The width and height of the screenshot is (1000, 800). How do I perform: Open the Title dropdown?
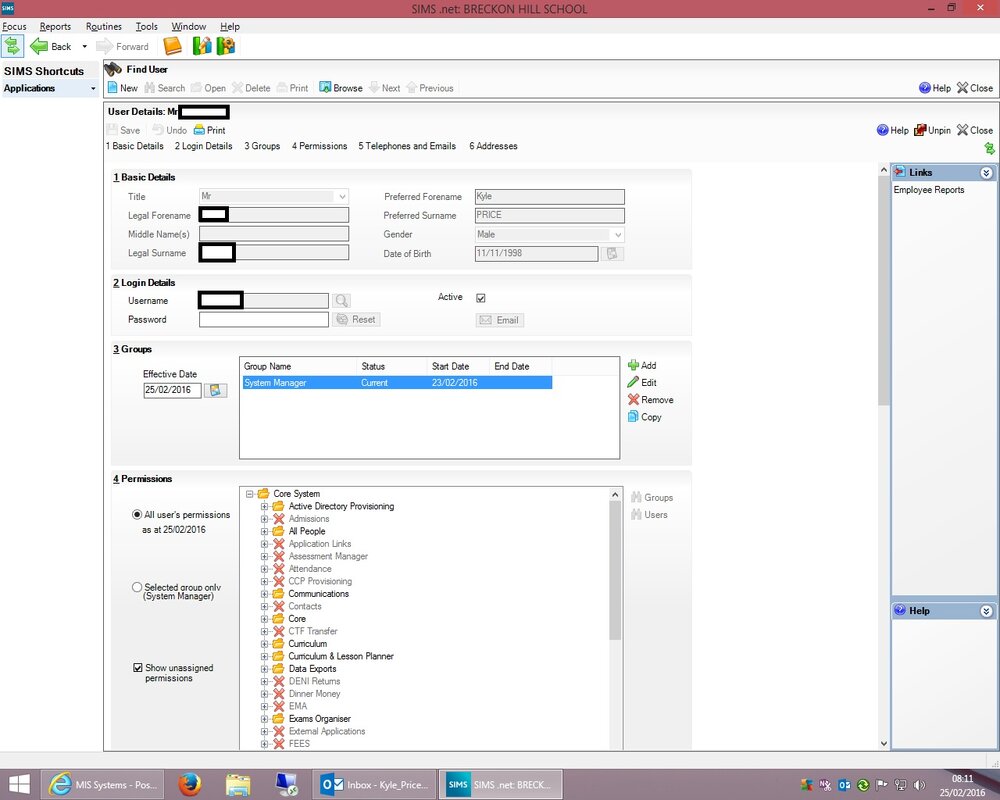(342, 196)
